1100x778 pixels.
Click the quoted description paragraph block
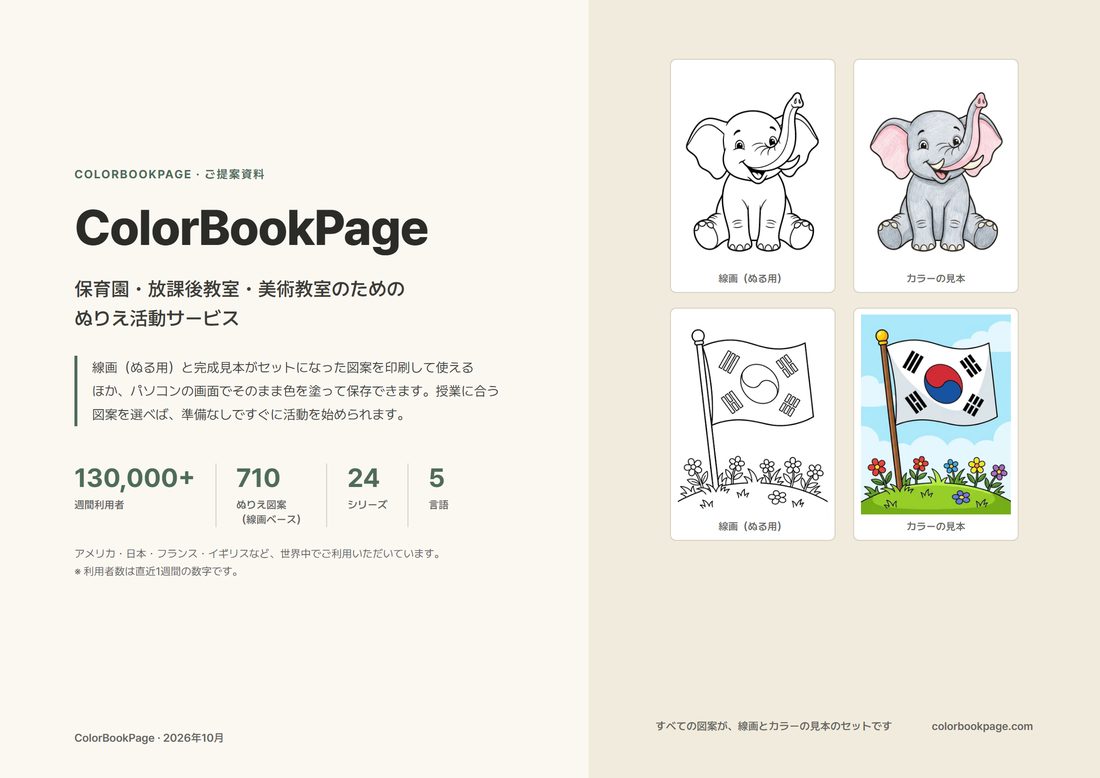pos(287,391)
